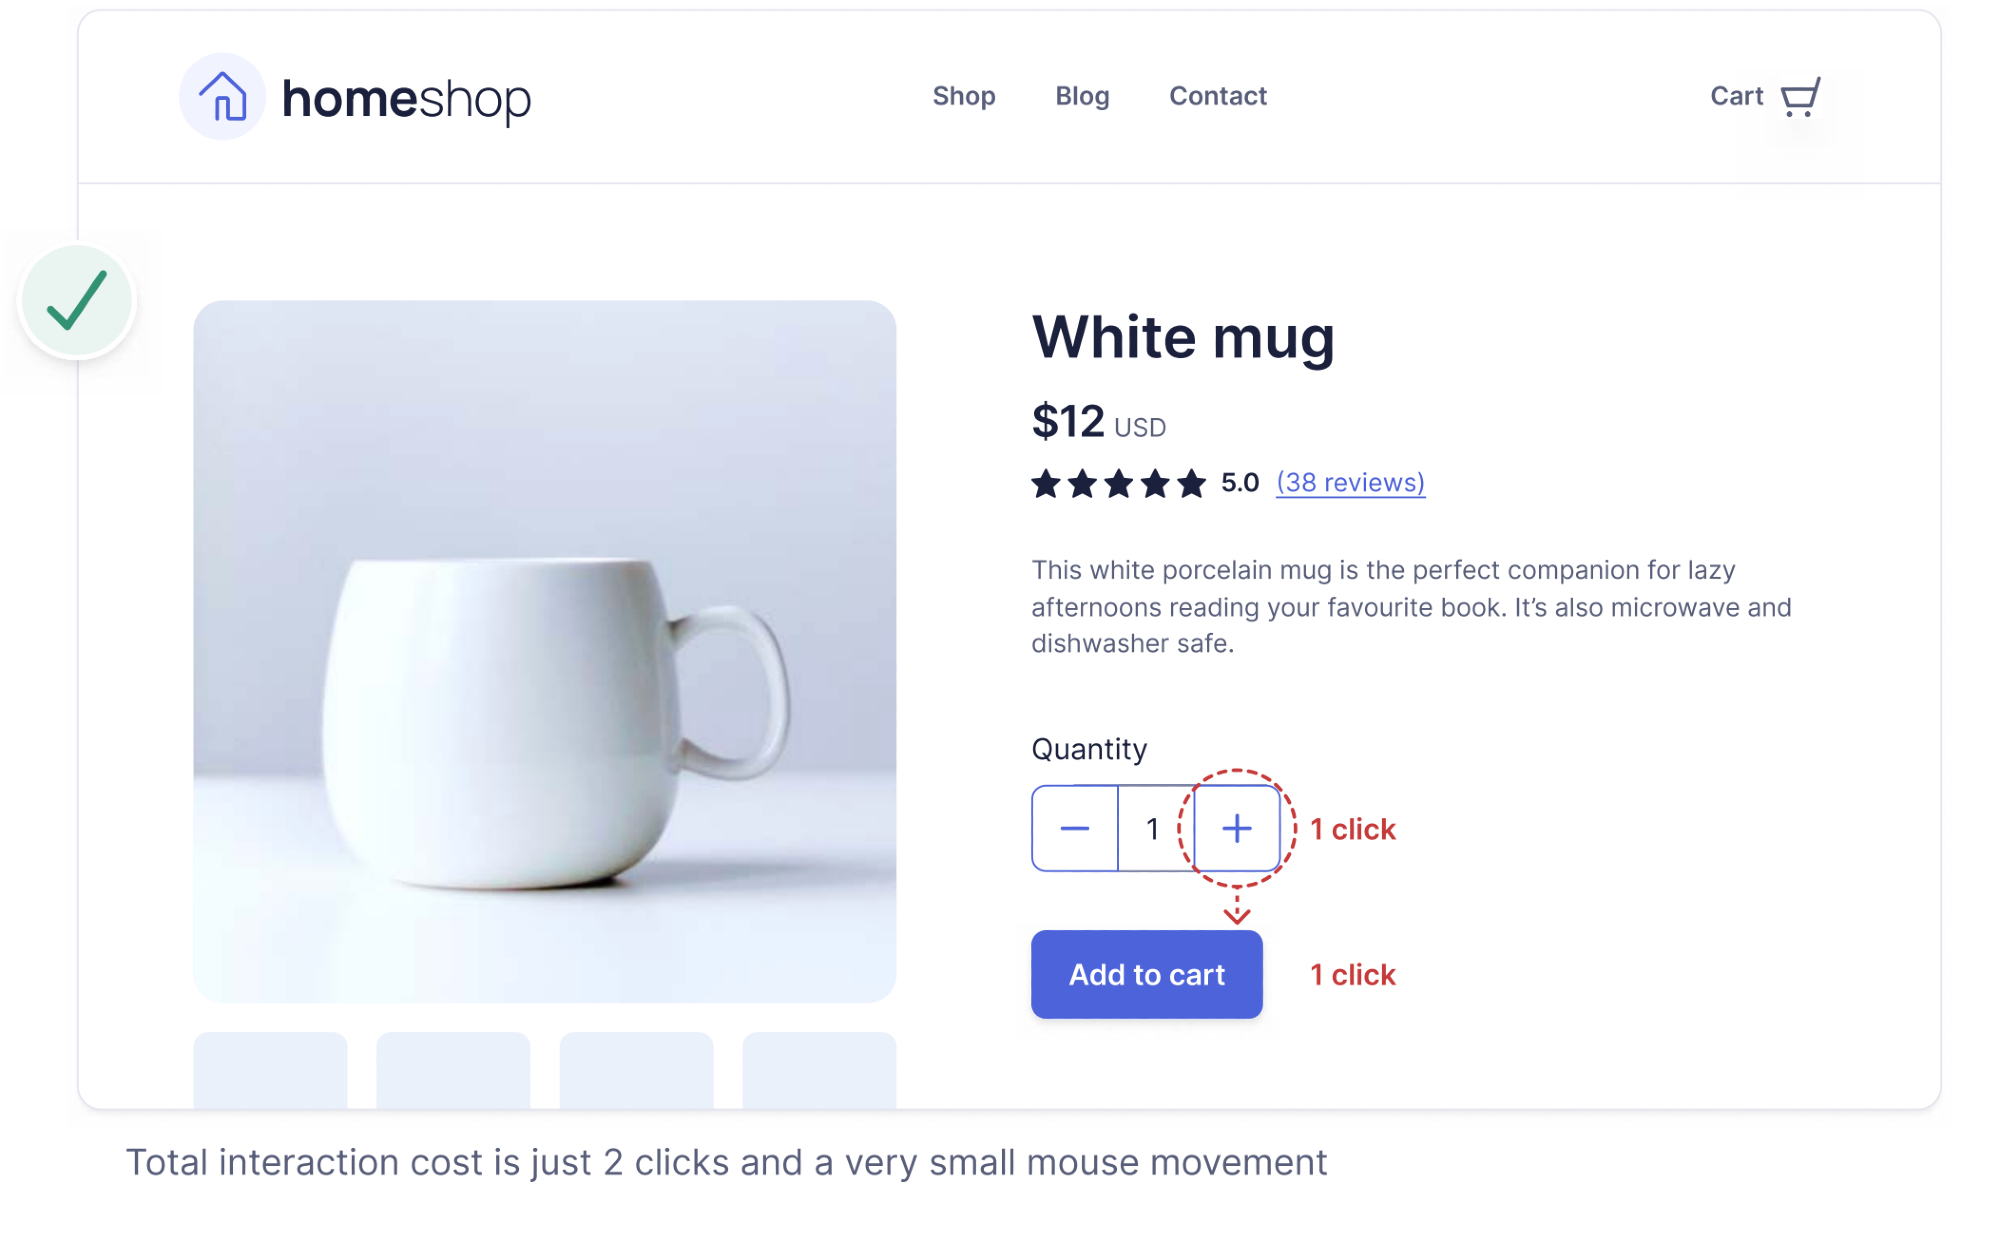Select the first product thumbnail
The image size is (2000, 1241).
pyautogui.click(x=270, y=1070)
